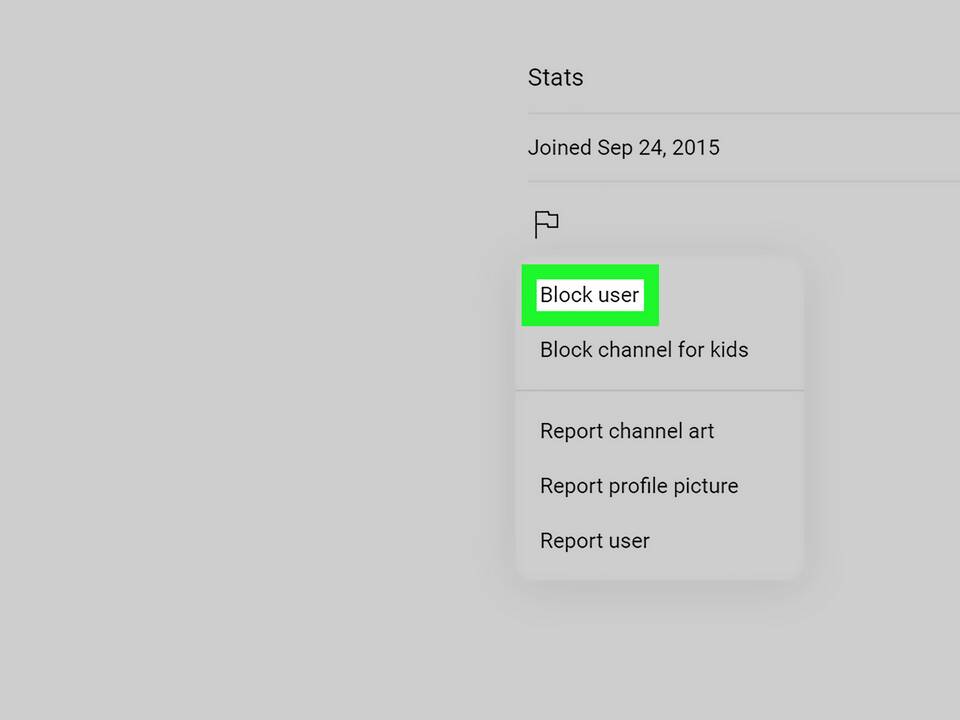The width and height of the screenshot is (960, 720).
Task: Choose "Block channel for kids" option
Action: pyautogui.click(x=644, y=350)
